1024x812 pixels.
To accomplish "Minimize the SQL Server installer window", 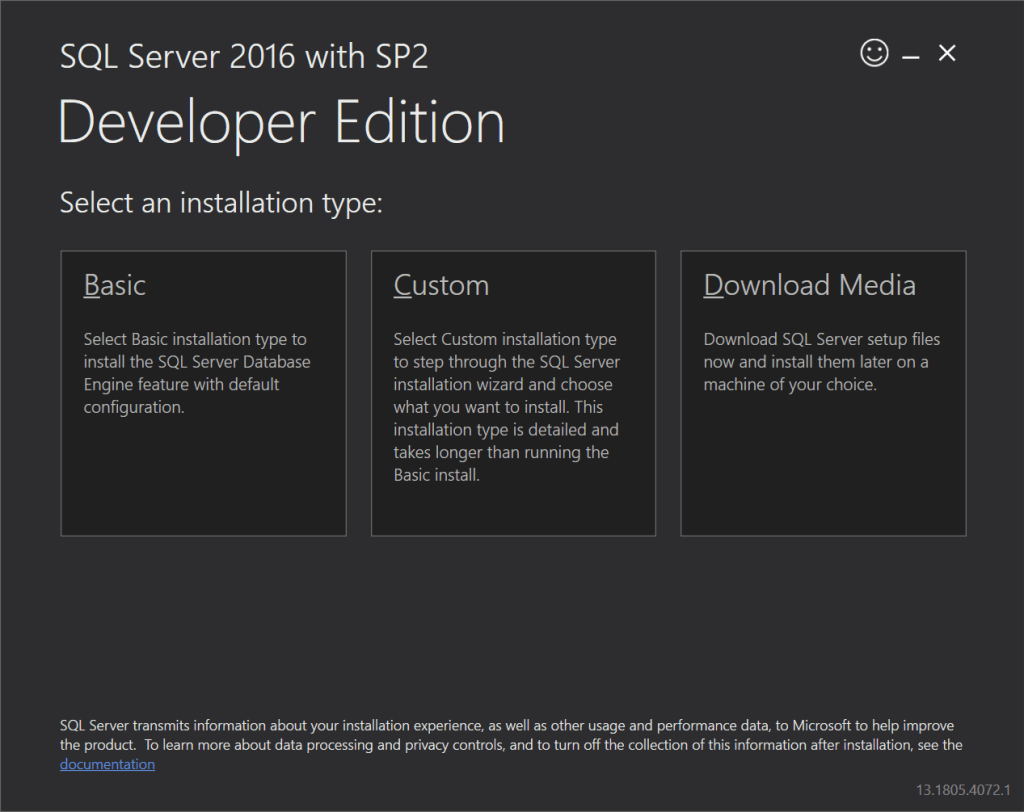I will pos(911,53).
